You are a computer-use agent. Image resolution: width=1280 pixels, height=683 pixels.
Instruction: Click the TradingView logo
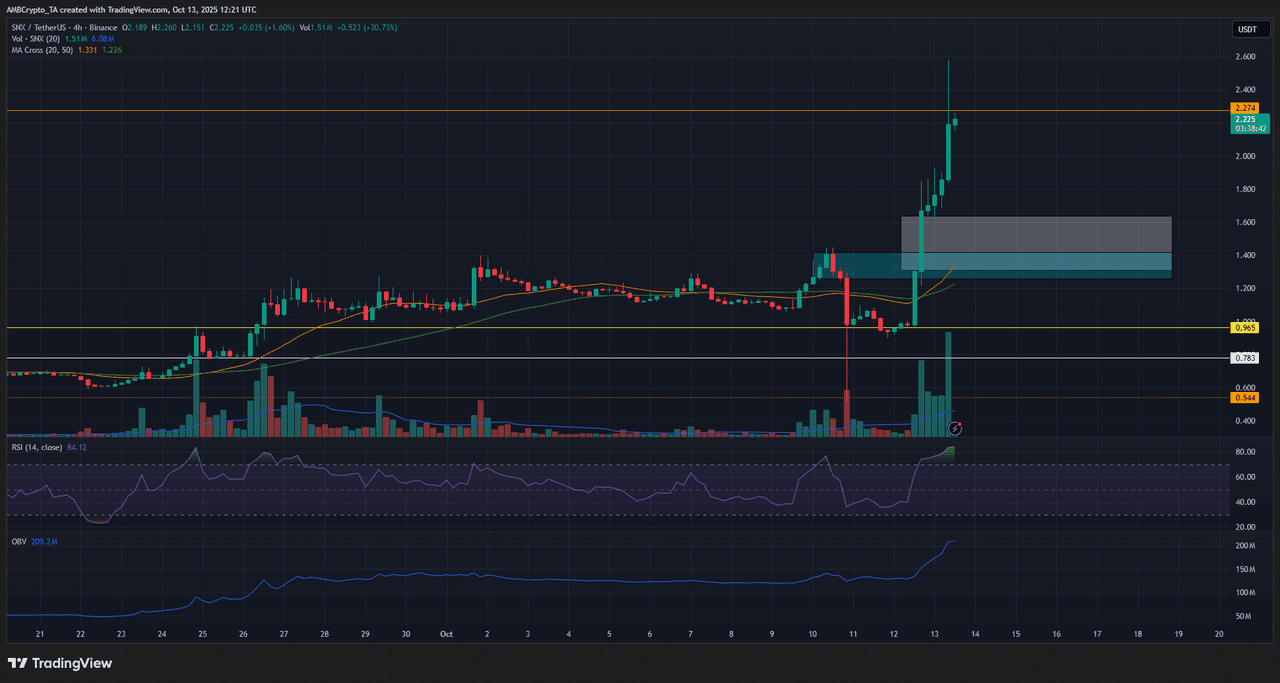60,663
